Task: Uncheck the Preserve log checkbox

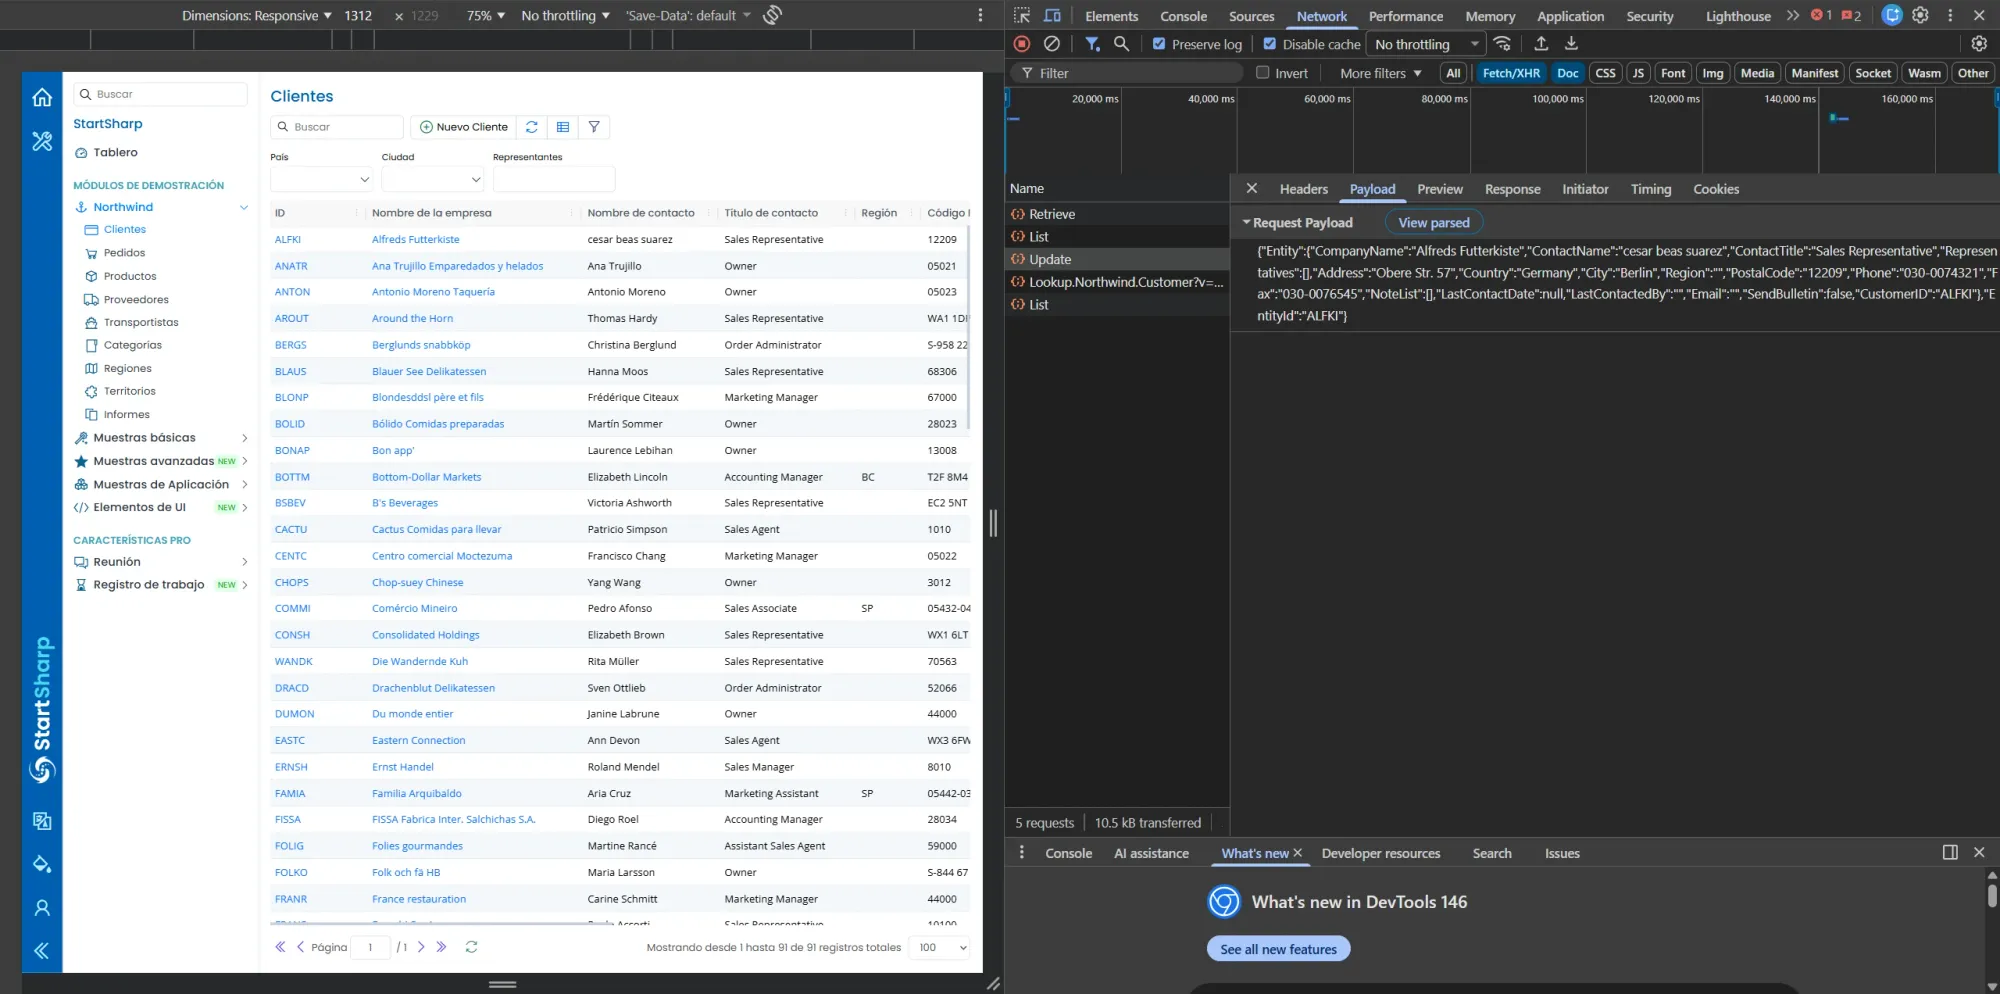Action: click(x=1158, y=44)
